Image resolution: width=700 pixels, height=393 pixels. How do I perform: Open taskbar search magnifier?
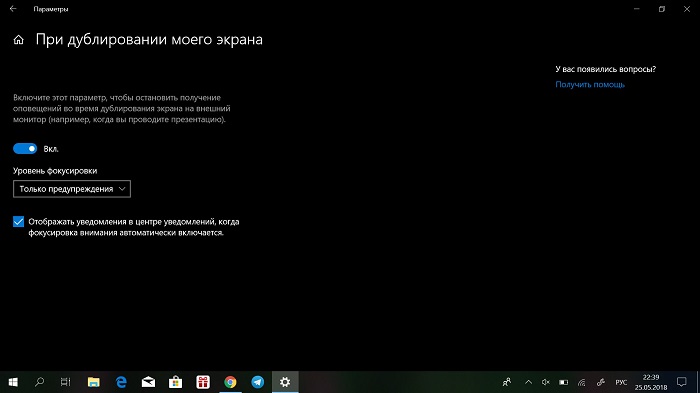click(x=39, y=382)
